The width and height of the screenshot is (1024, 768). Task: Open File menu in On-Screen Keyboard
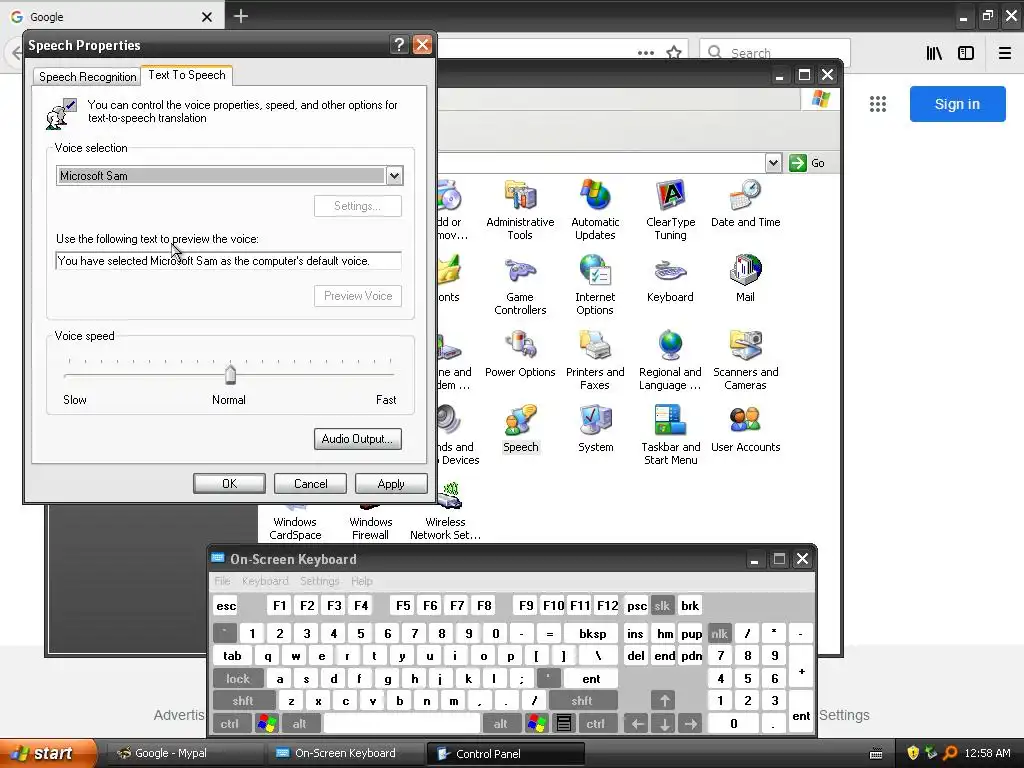tap(222, 581)
